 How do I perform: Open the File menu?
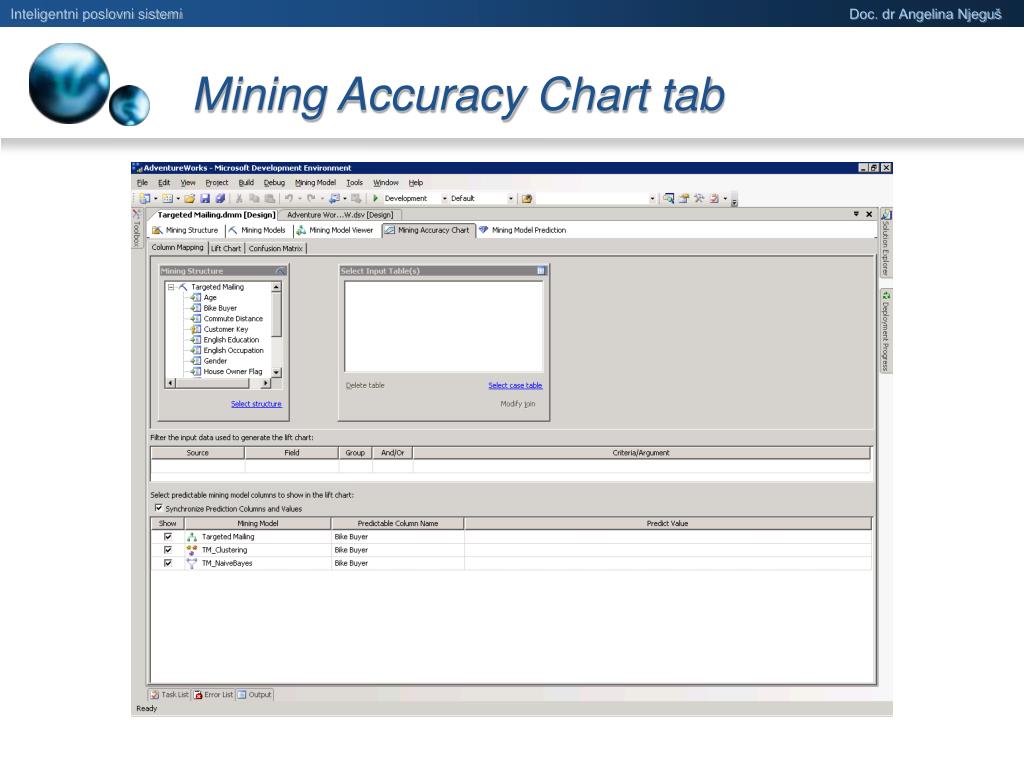[x=142, y=183]
